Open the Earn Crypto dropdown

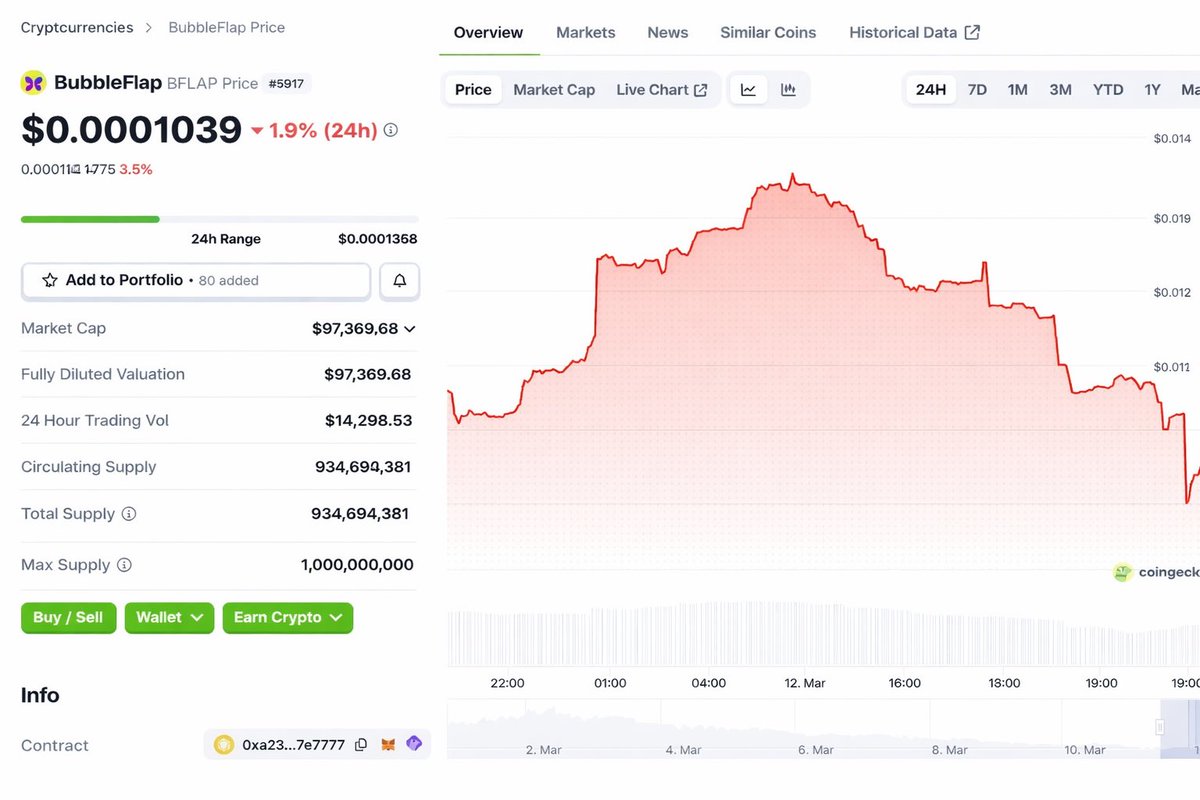[x=288, y=618]
